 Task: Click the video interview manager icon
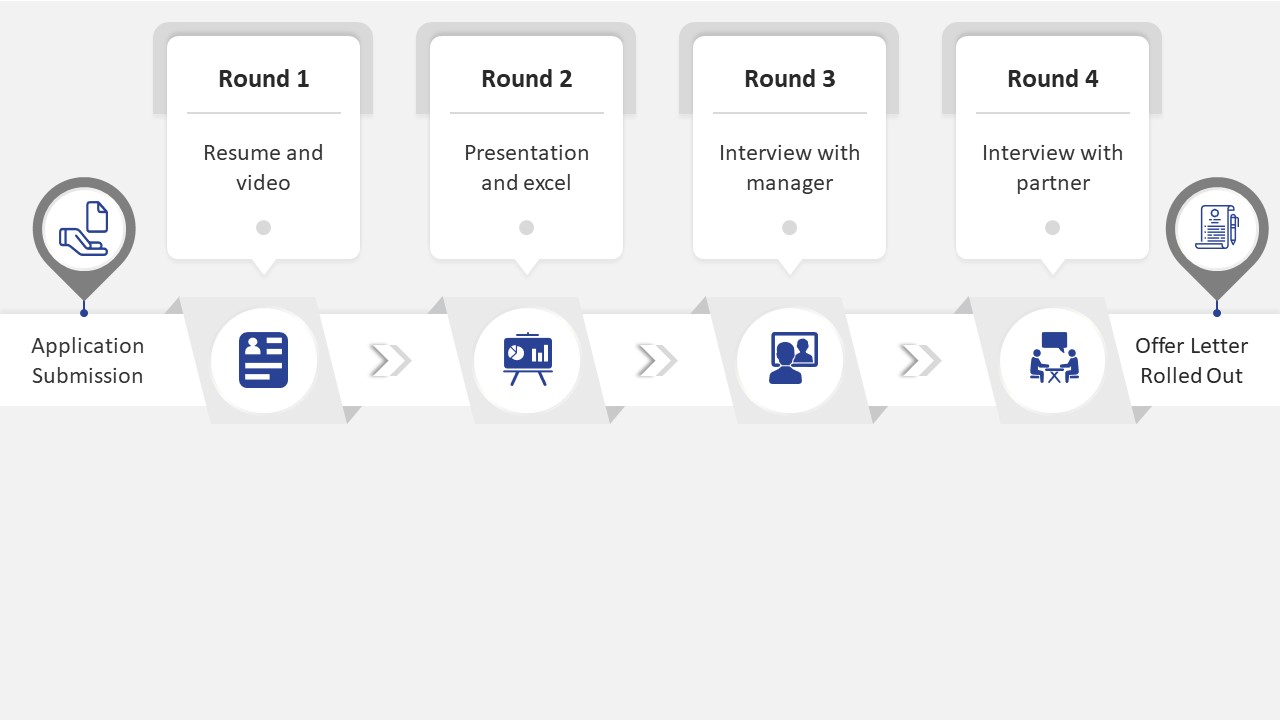(x=790, y=359)
